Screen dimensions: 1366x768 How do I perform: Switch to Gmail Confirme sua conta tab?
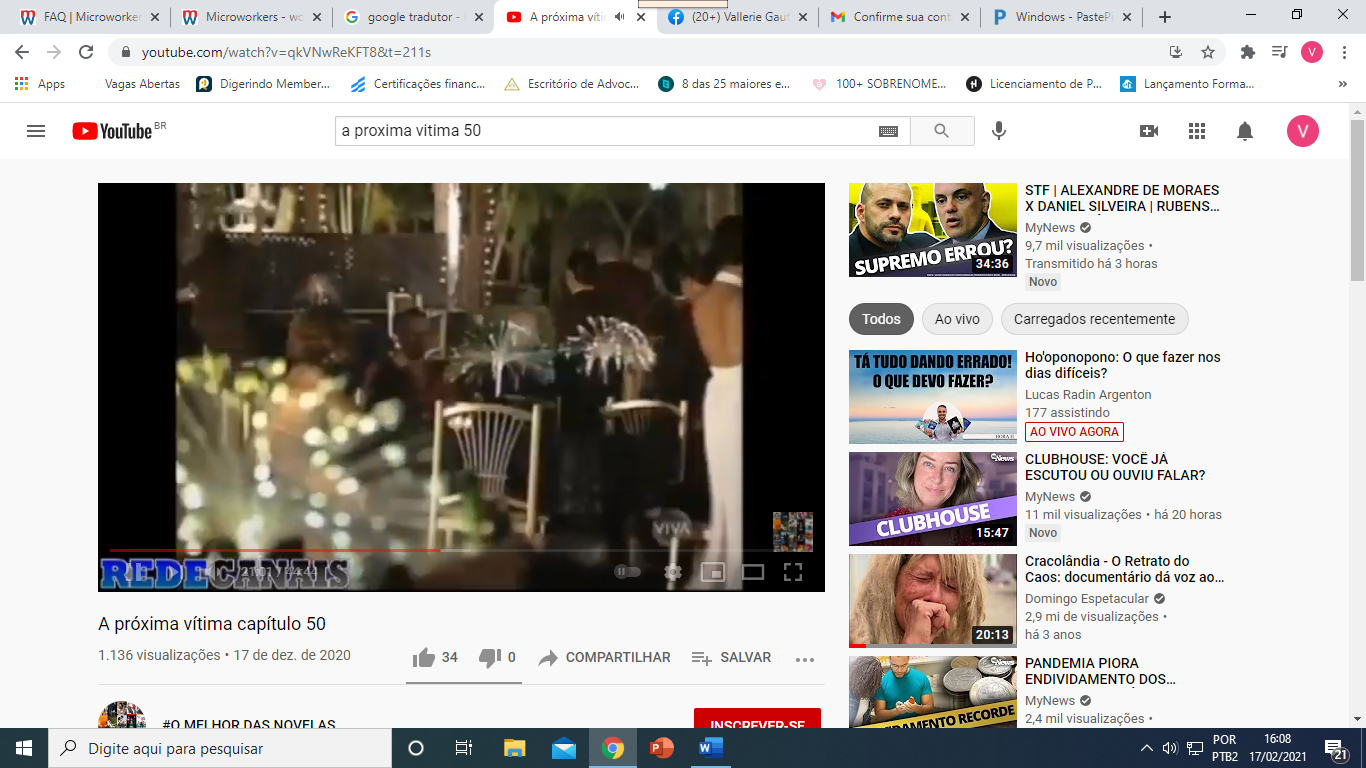tap(899, 17)
